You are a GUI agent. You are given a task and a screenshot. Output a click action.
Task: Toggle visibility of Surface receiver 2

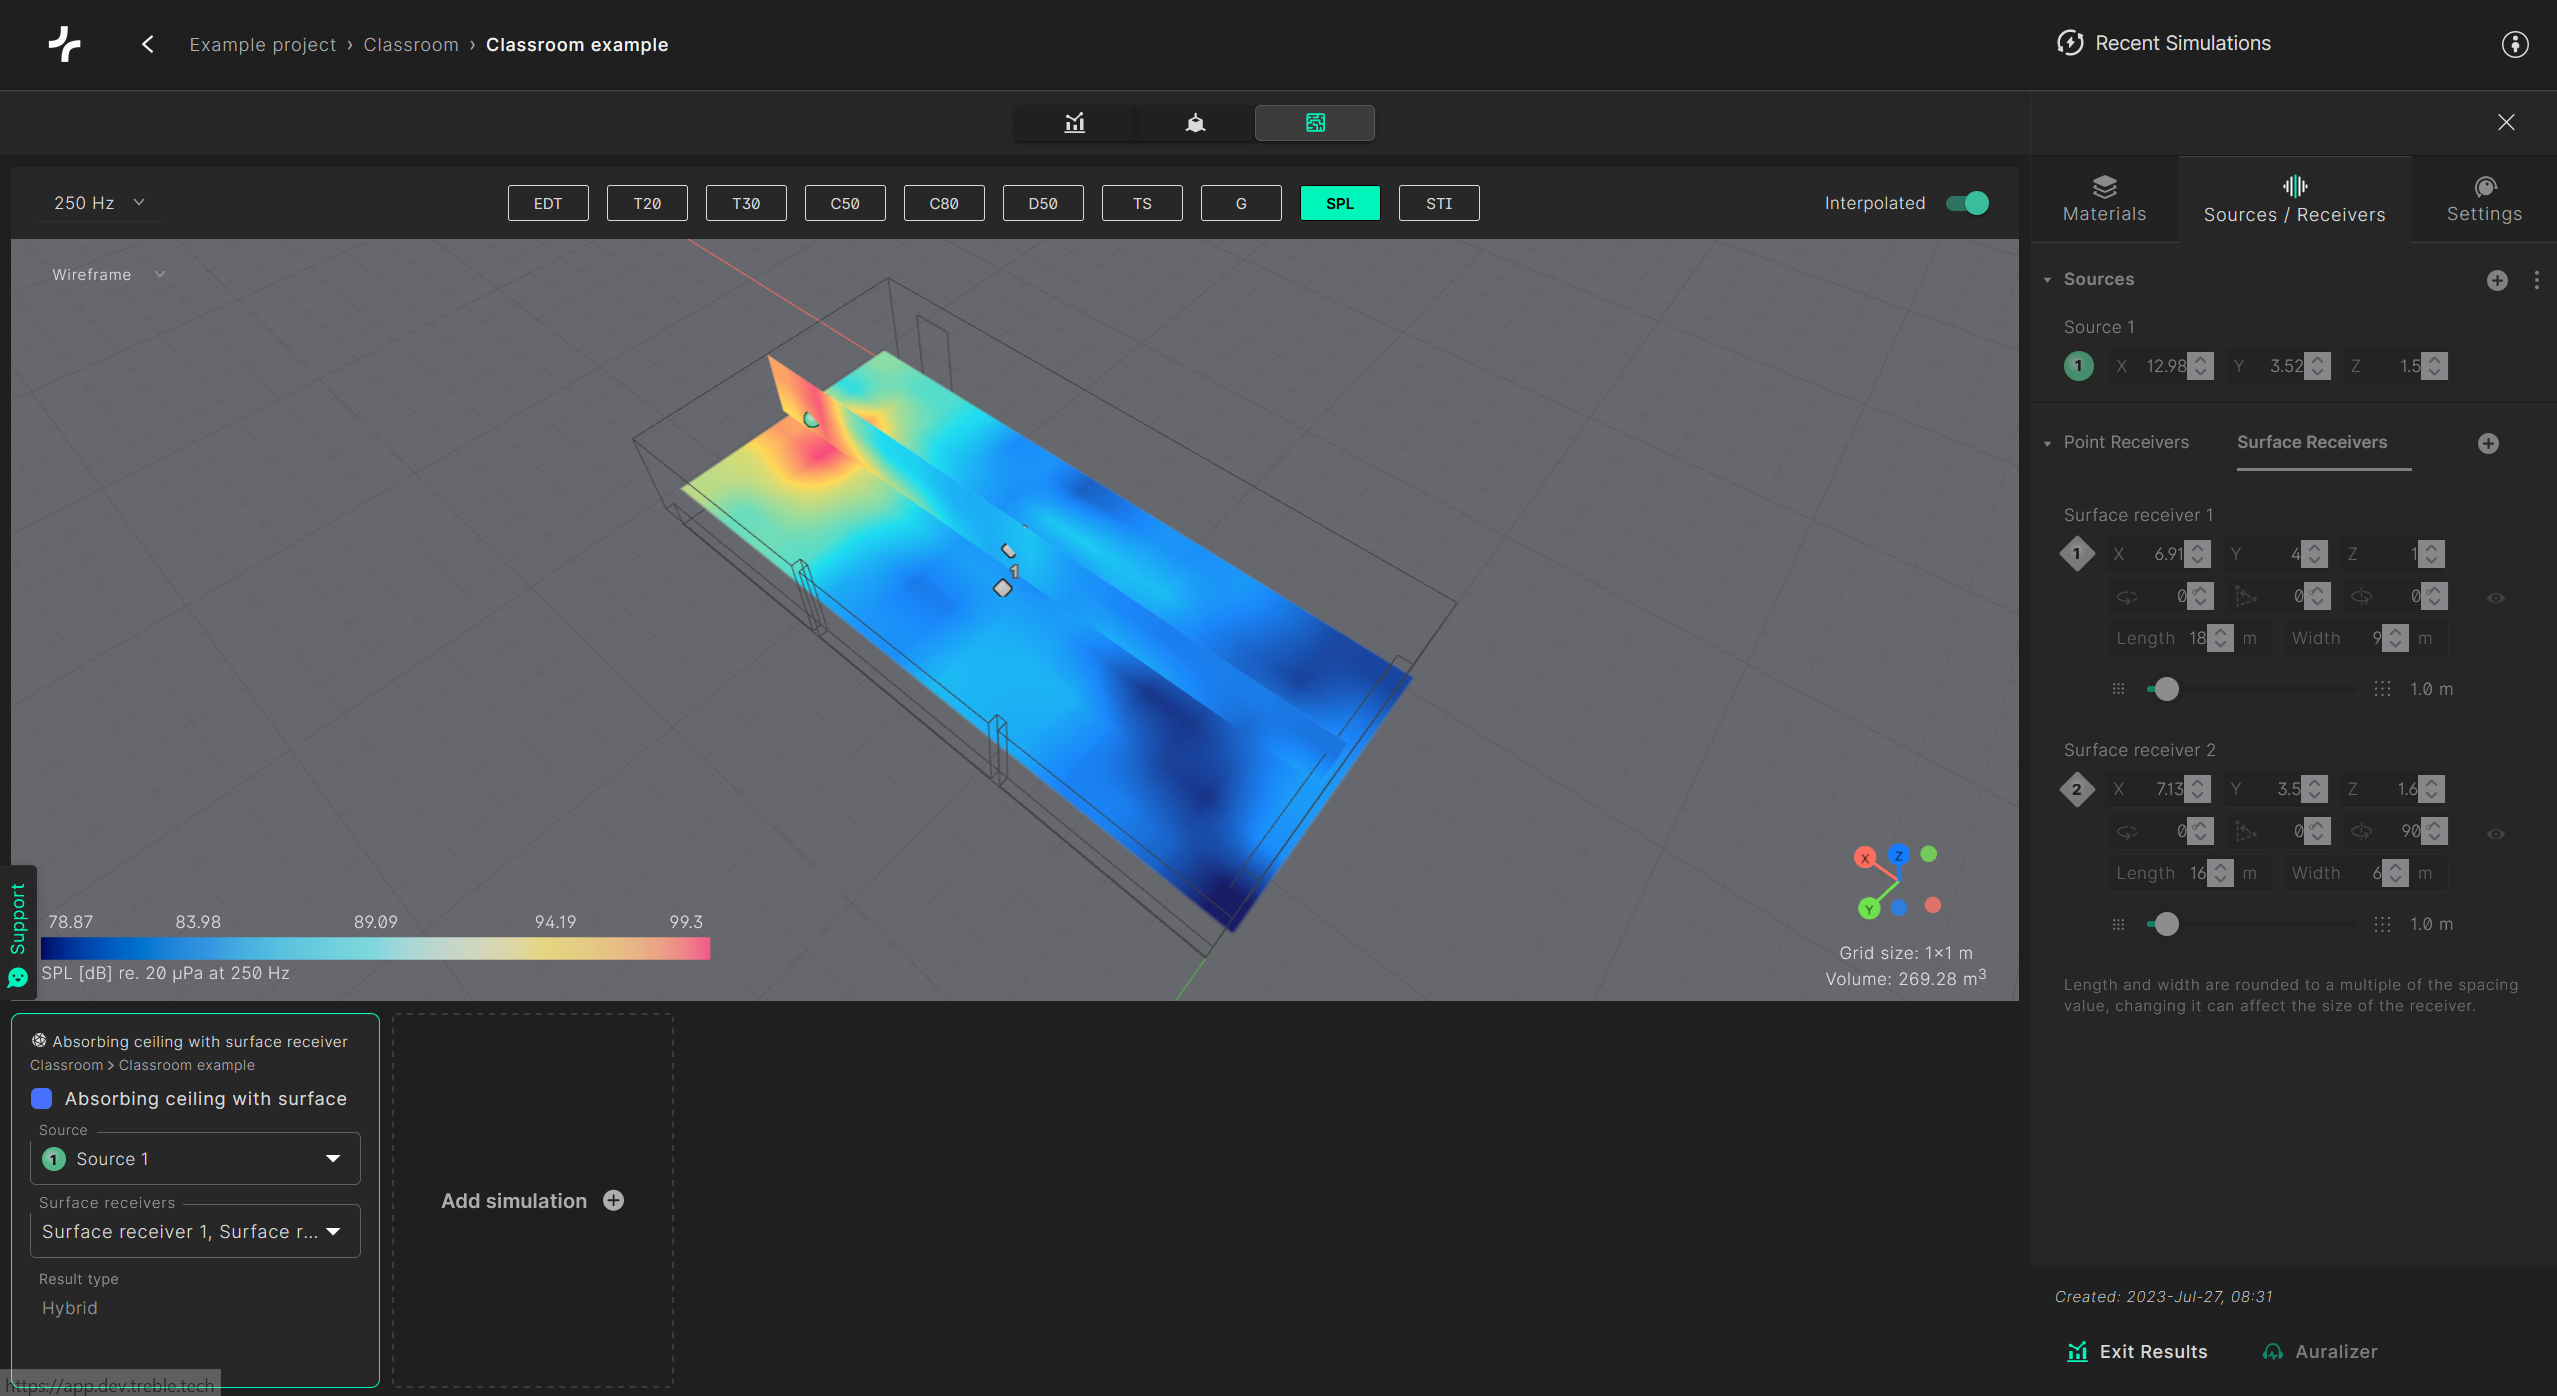(2496, 834)
